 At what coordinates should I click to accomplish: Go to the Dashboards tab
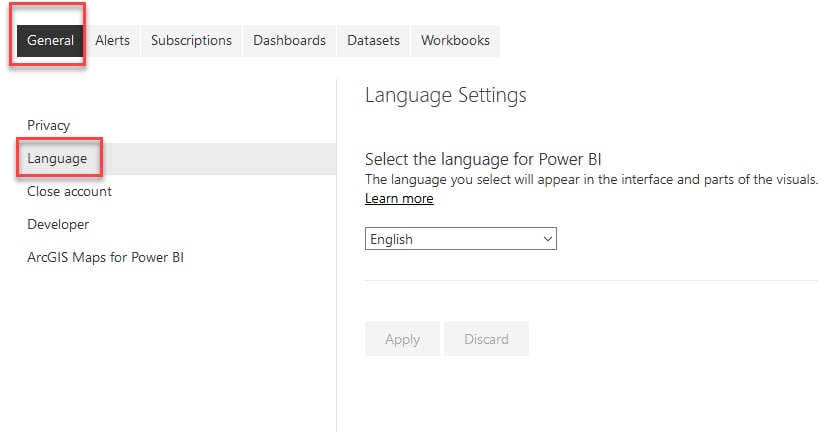point(289,41)
